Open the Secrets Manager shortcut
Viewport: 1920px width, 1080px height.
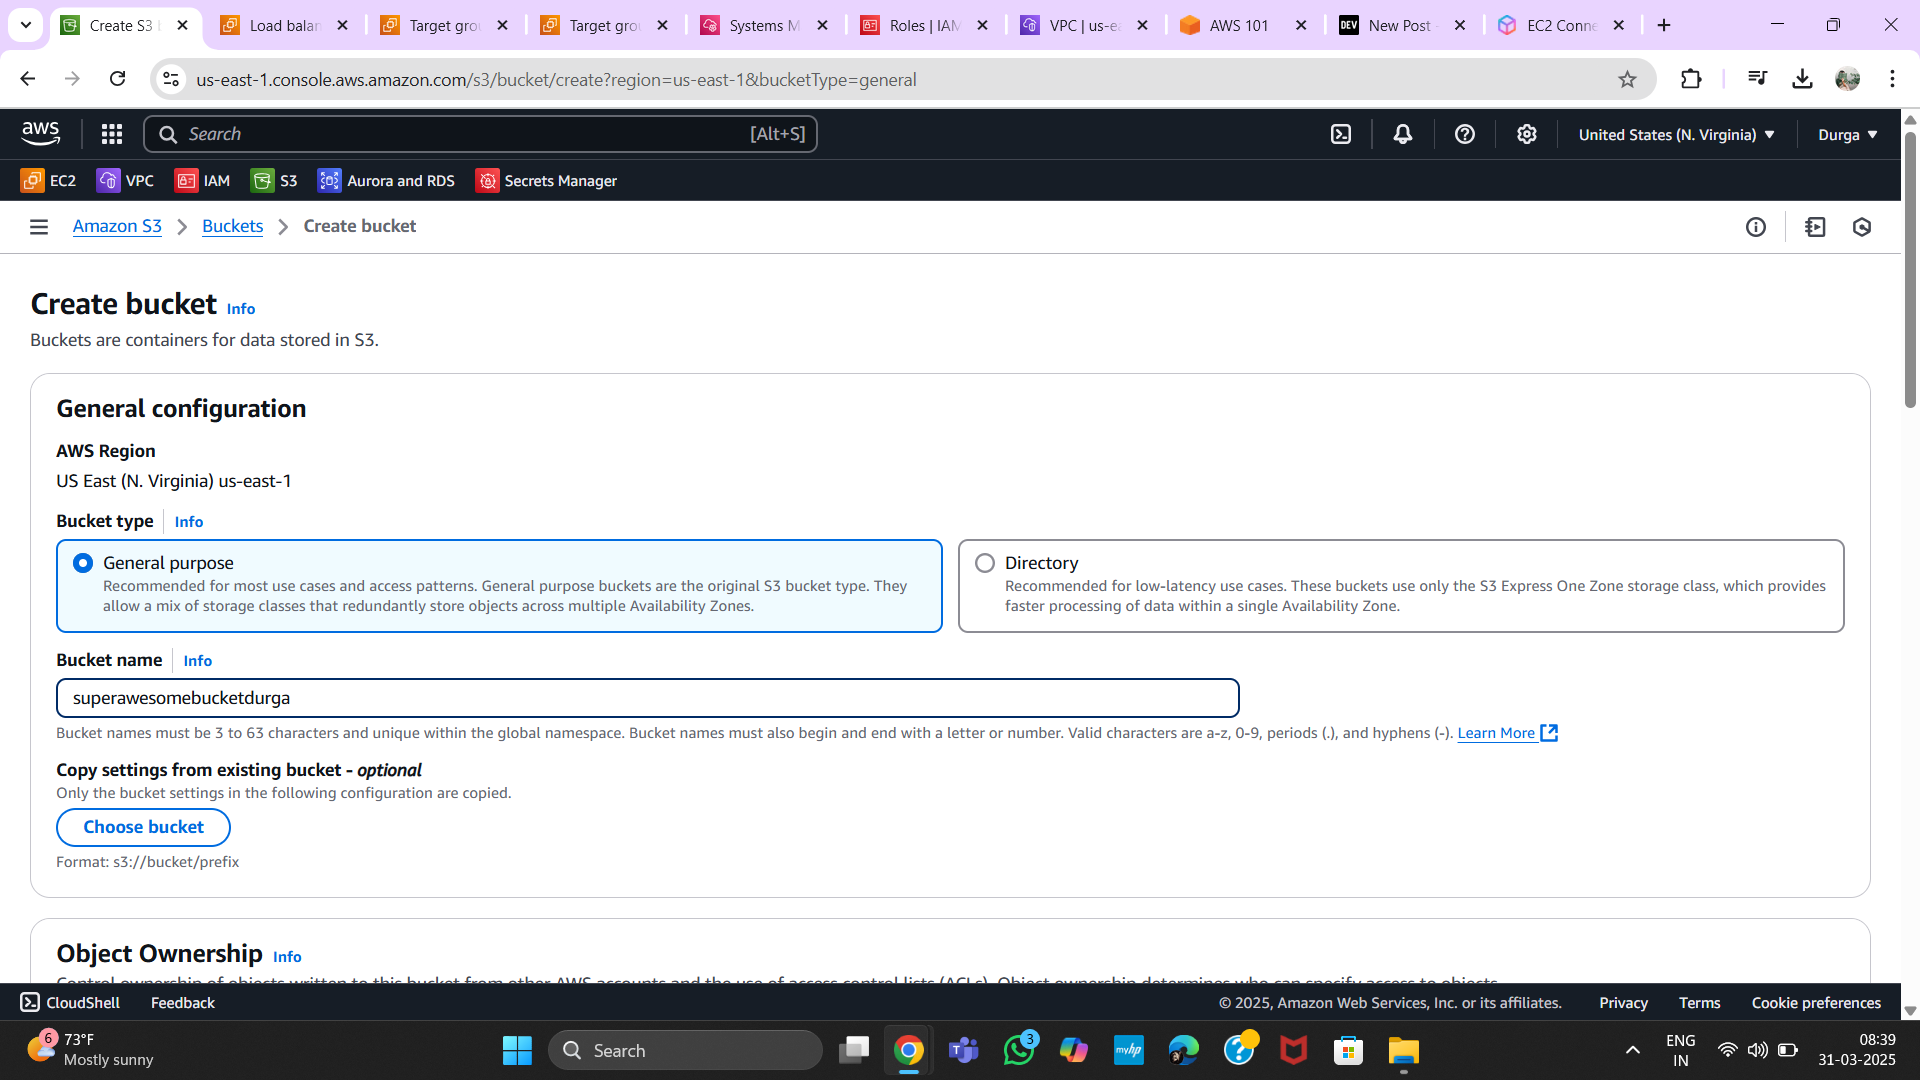pyautogui.click(x=546, y=180)
